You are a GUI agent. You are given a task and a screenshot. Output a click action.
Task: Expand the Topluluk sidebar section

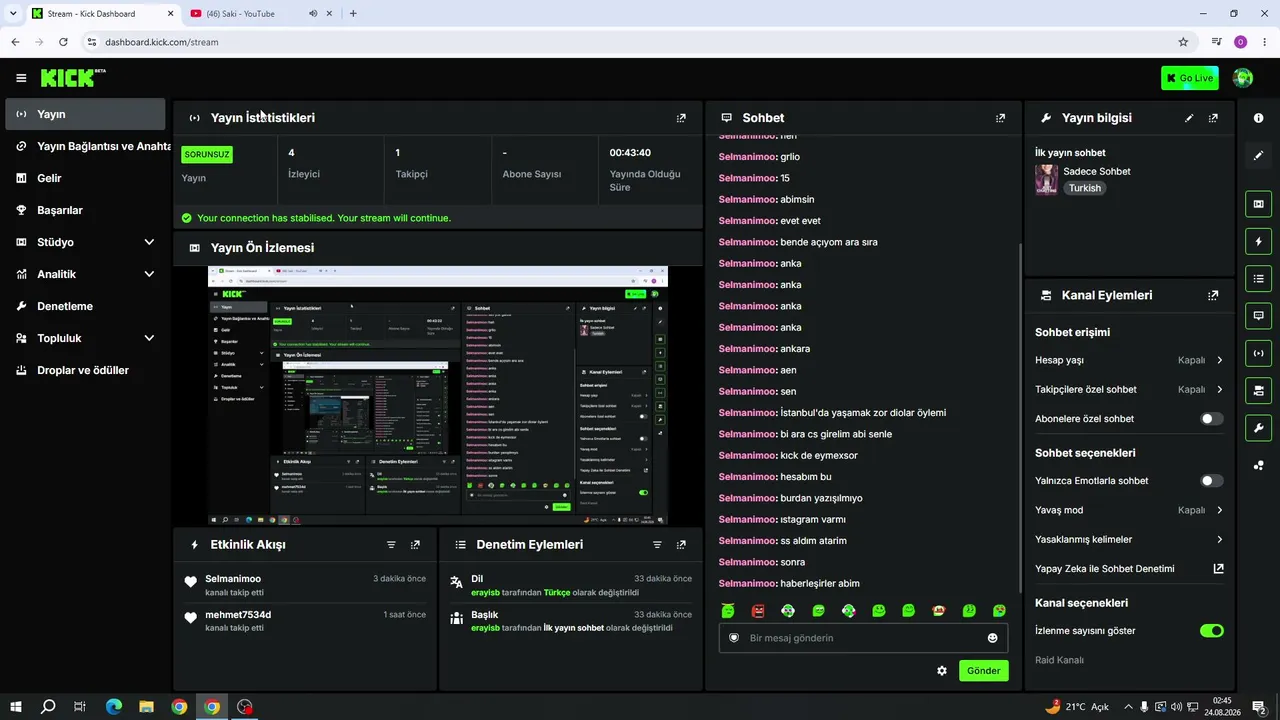(x=149, y=338)
